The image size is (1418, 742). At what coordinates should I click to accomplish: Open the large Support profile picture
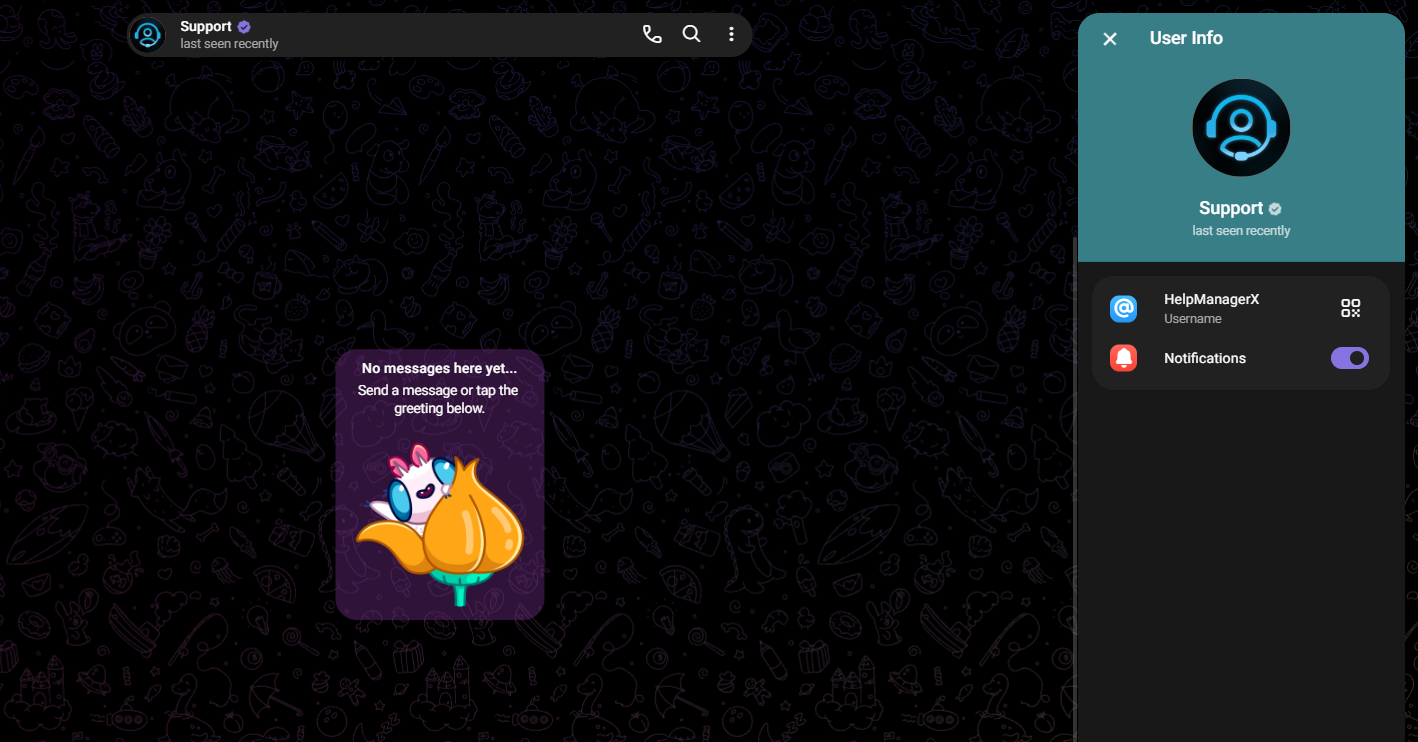pyautogui.click(x=1241, y=128)
